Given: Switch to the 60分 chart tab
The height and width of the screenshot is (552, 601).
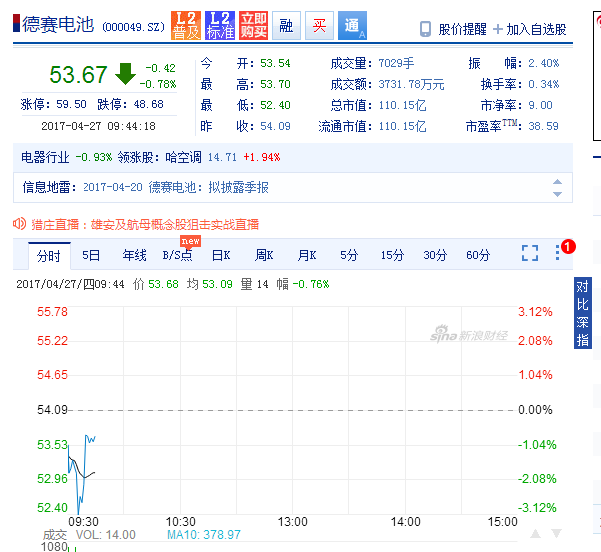Looking at the screenshot, I should coord(478,255).
